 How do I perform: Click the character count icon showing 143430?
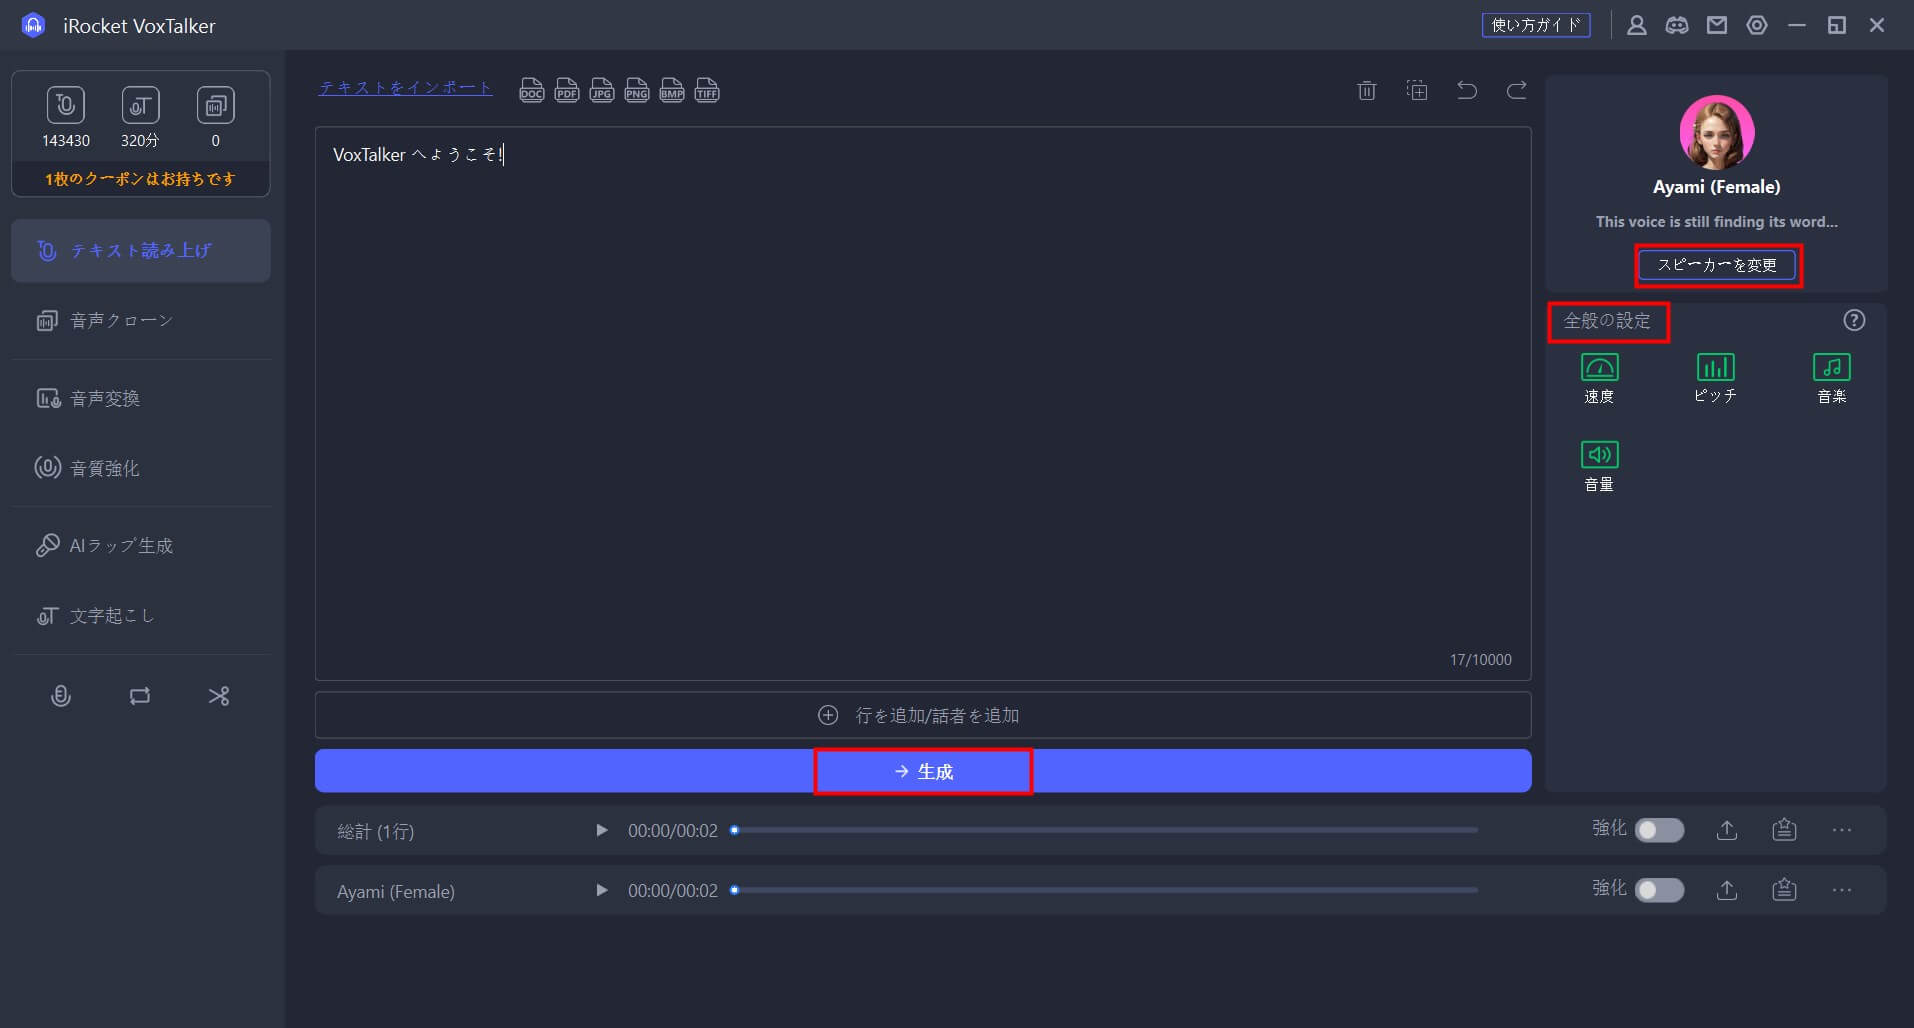[66, 105]
